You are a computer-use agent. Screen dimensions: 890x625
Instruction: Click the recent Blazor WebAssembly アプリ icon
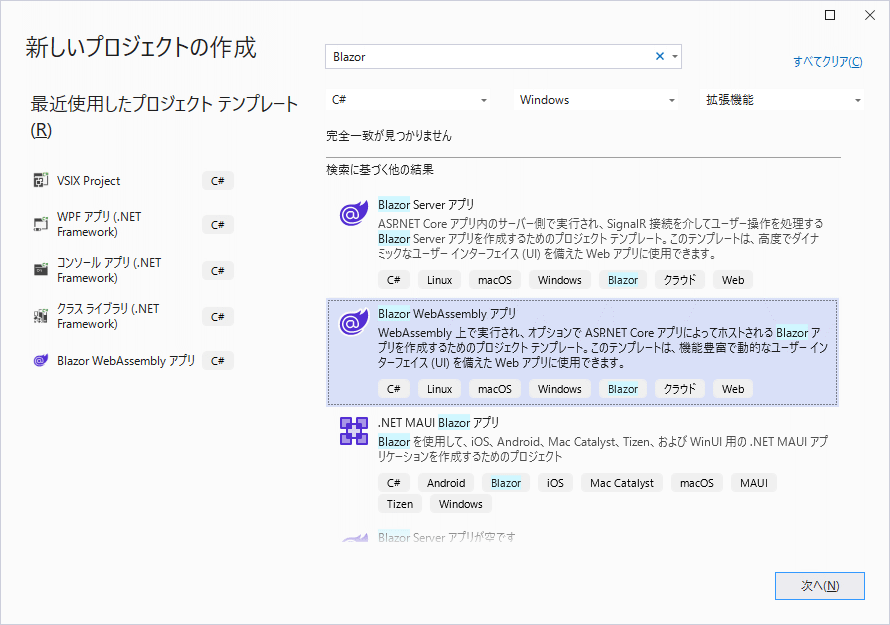coord(41,360)
